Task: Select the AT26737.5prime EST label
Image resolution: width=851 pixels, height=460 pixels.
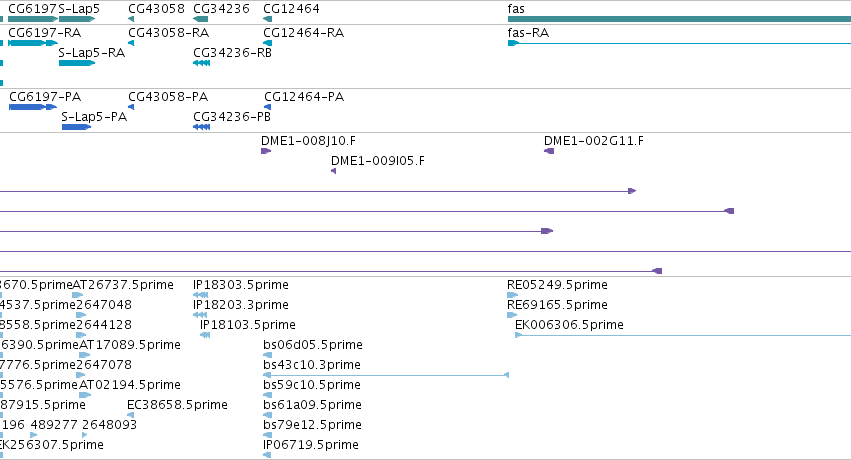Action: tap(123, 285)
